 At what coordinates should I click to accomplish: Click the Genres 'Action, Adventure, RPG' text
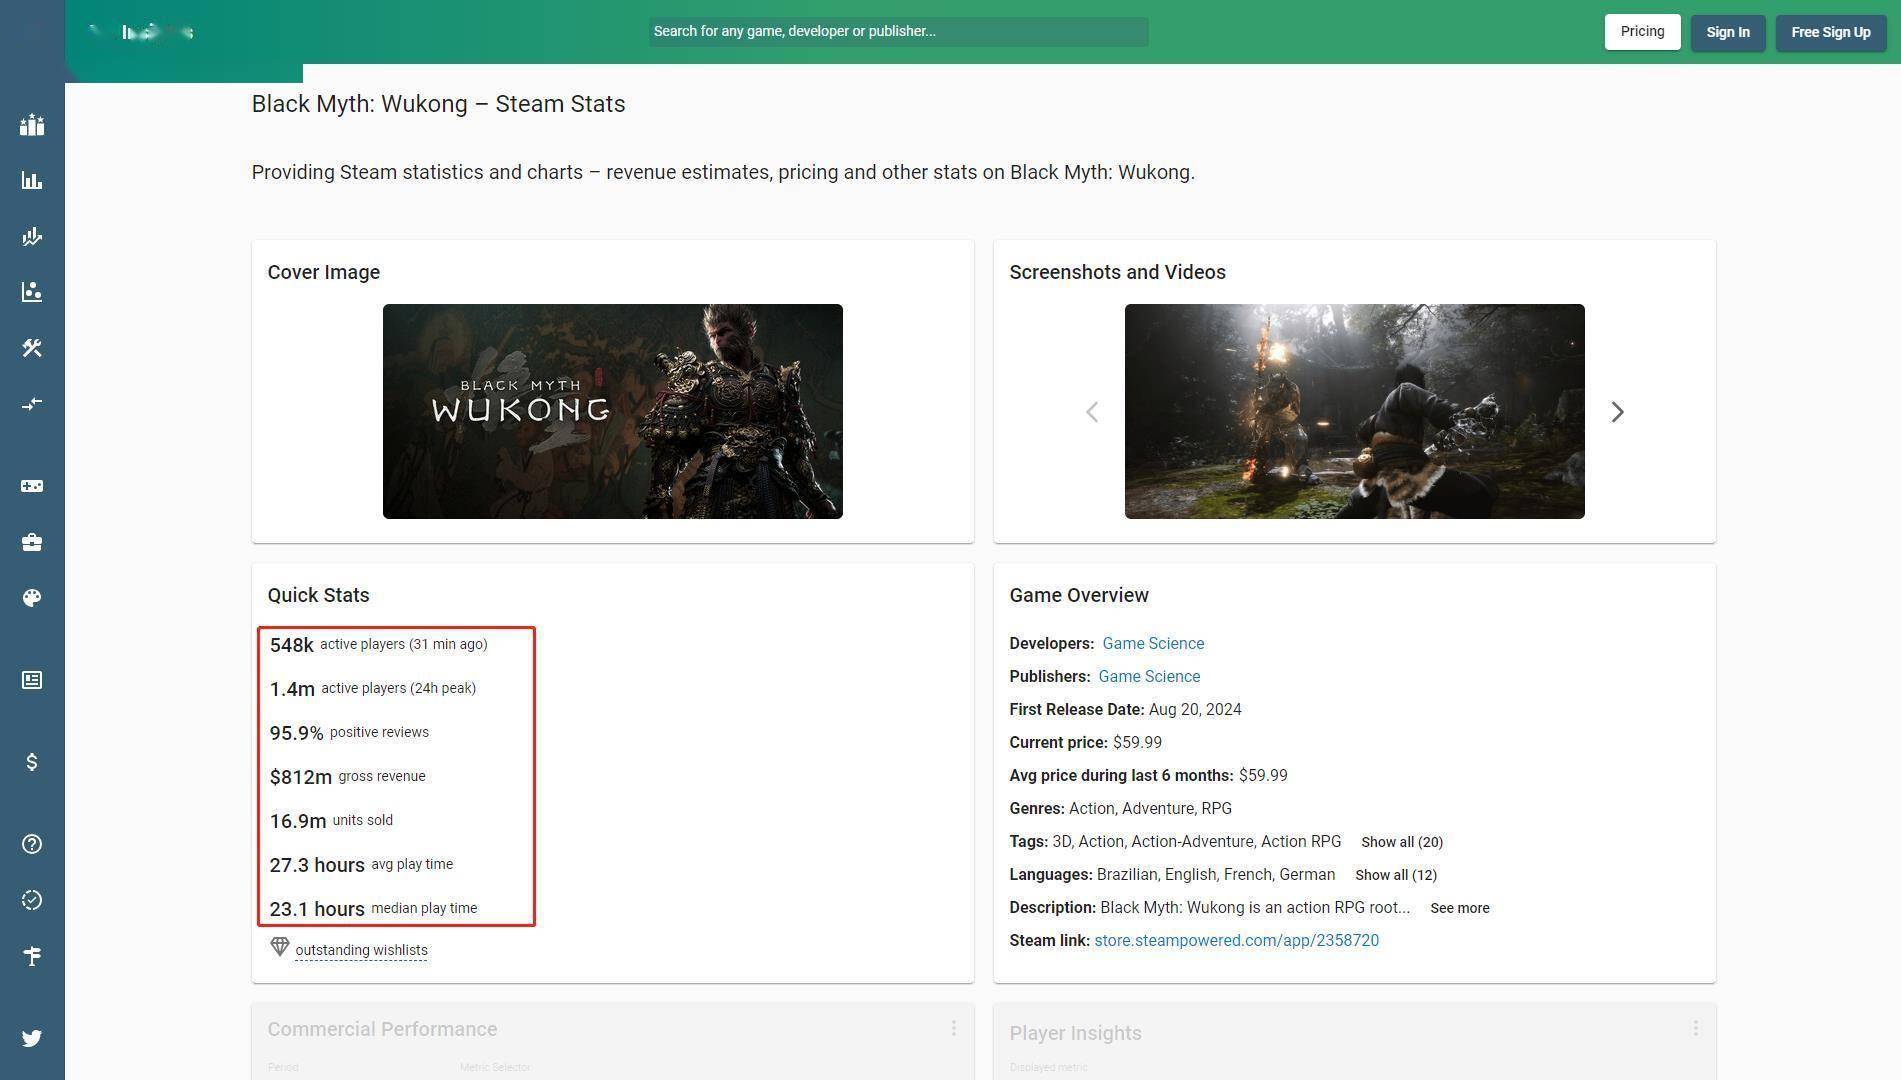coord(1150,808)
